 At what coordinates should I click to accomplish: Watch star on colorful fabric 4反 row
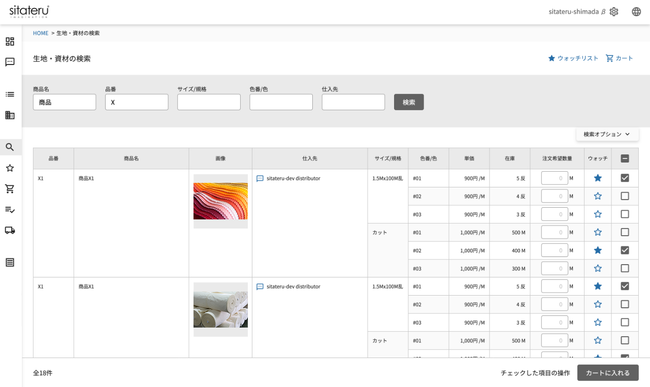pyautogui.click(x=598, y=196)
